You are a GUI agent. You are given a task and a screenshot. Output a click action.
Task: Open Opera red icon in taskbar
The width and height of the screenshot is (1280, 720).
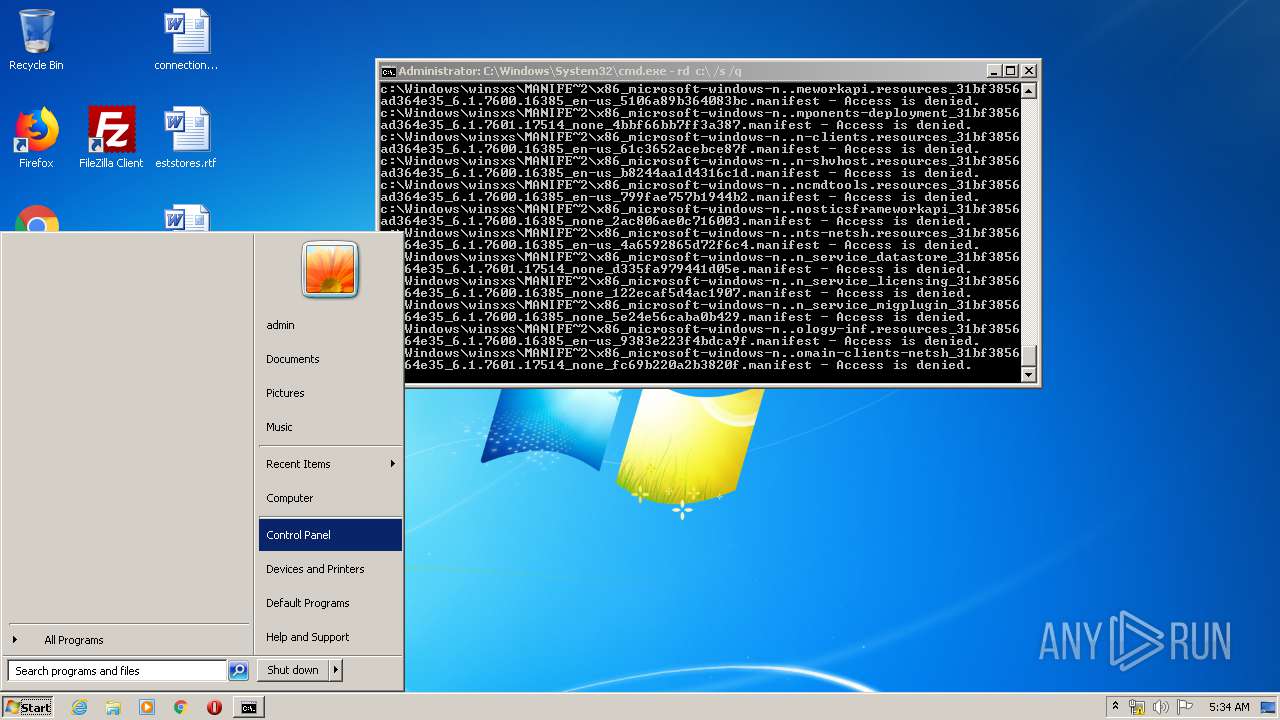click(214, 707)
